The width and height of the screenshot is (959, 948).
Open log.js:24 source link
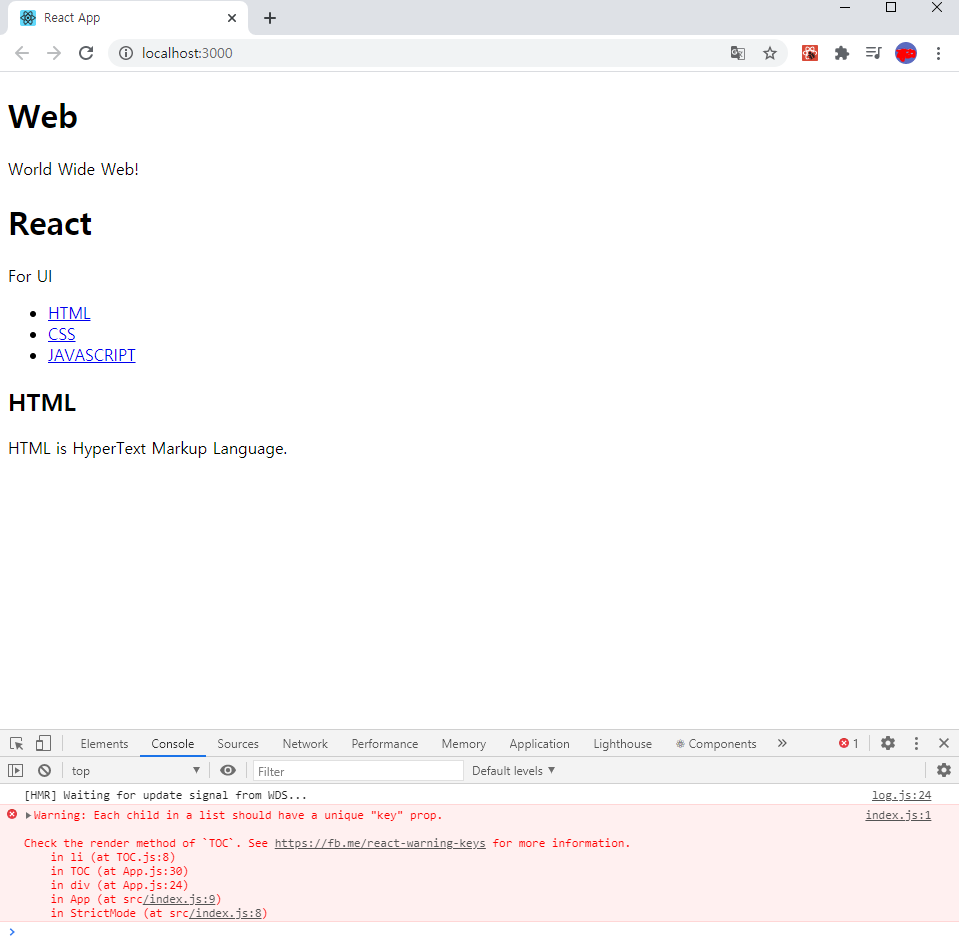point(902,795)
